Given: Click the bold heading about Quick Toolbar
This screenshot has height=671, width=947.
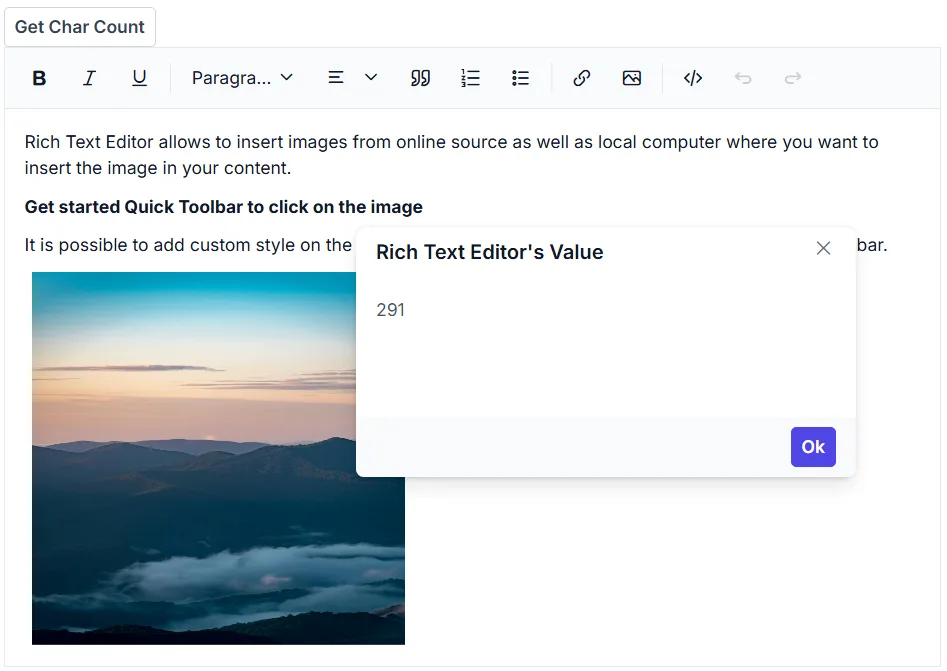Looking at the screenshot, I should click(223, 207).
